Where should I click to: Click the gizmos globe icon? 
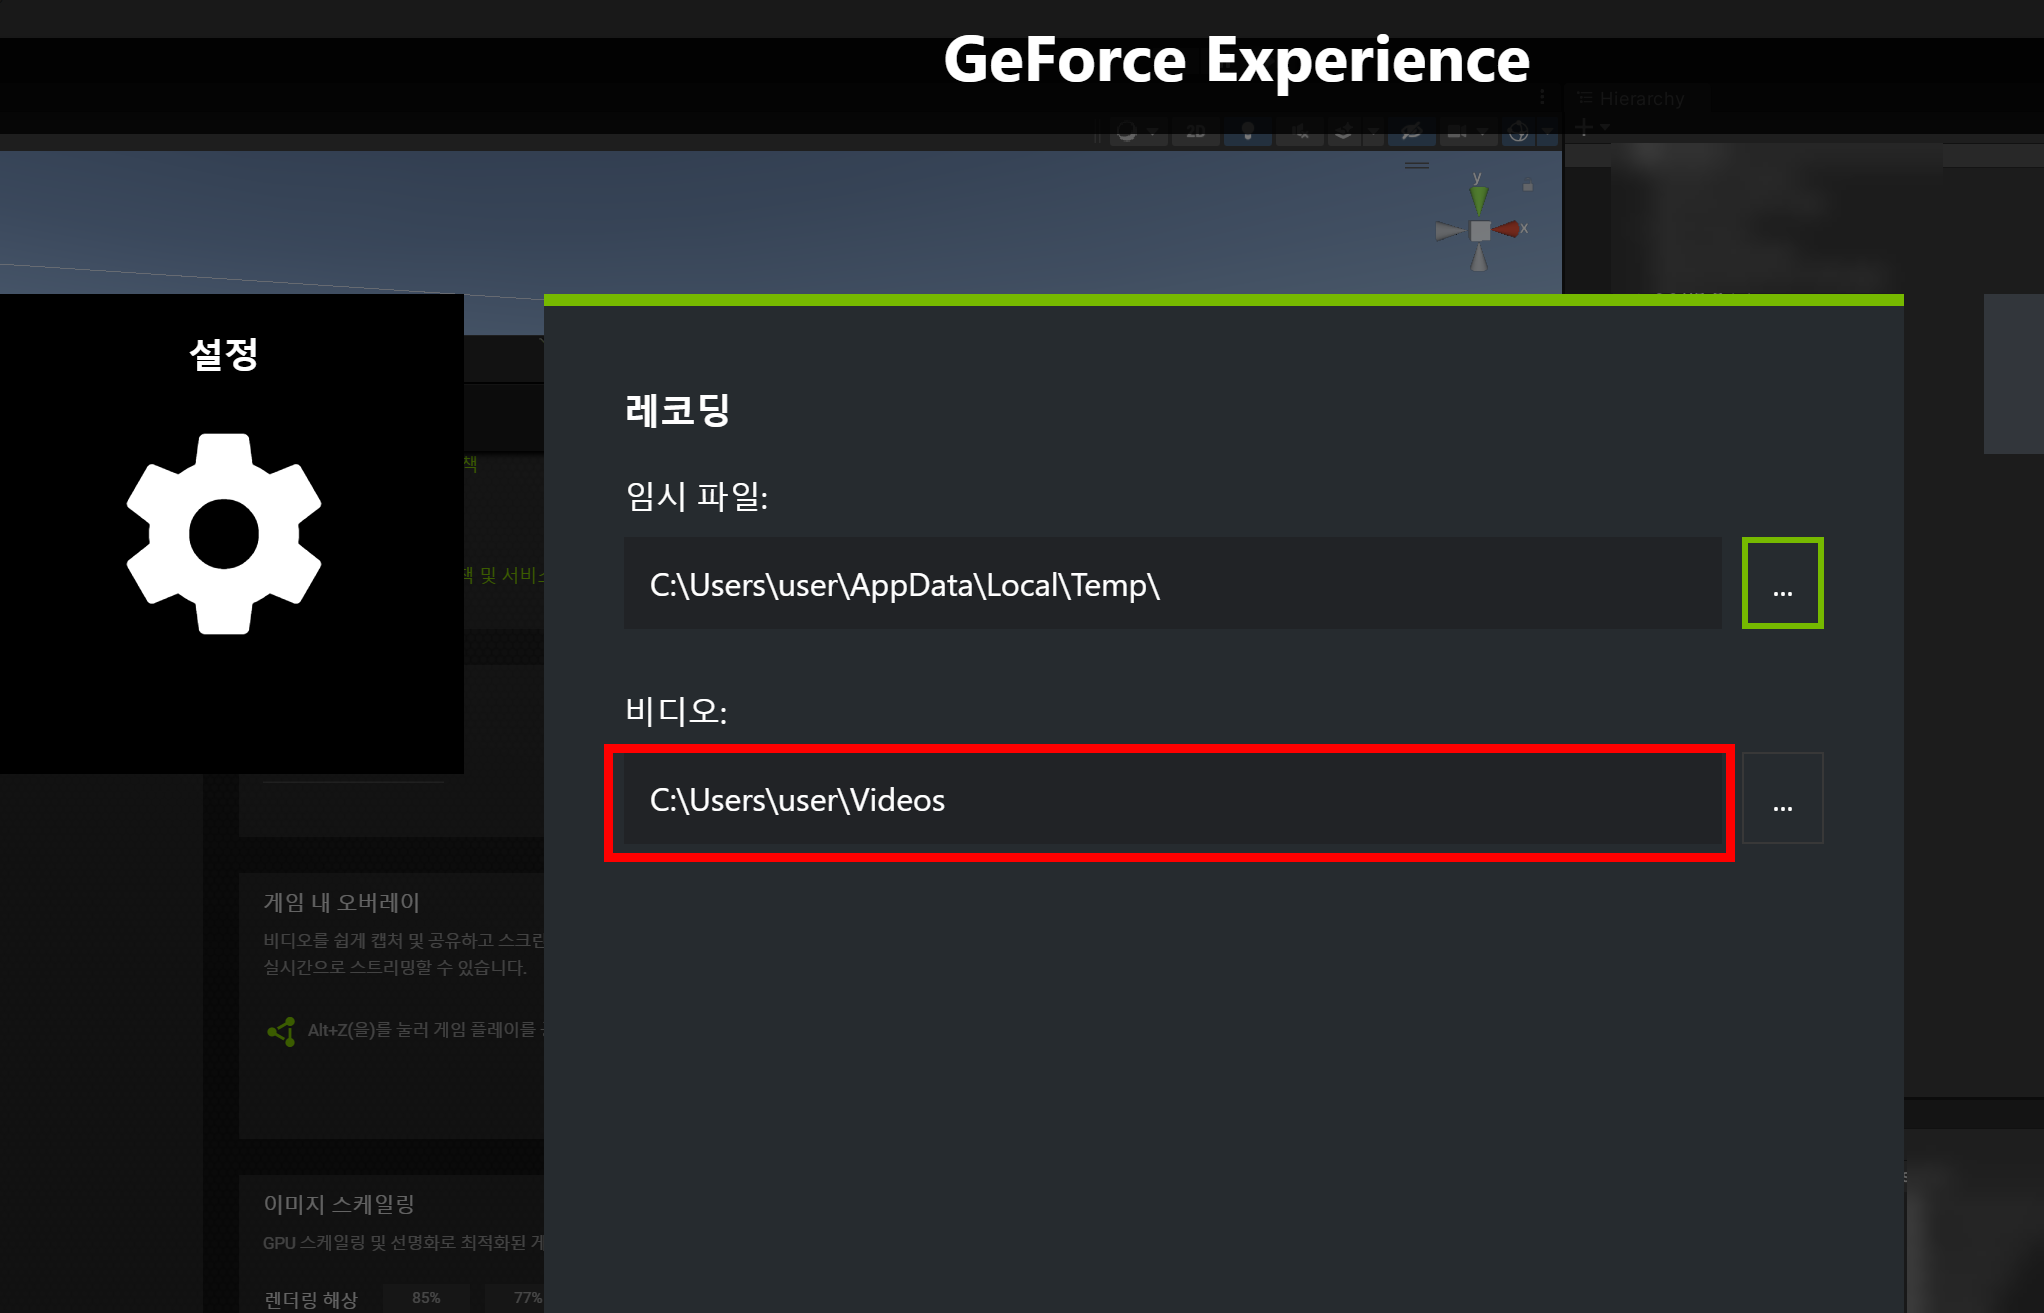[x=1518, y=132]
